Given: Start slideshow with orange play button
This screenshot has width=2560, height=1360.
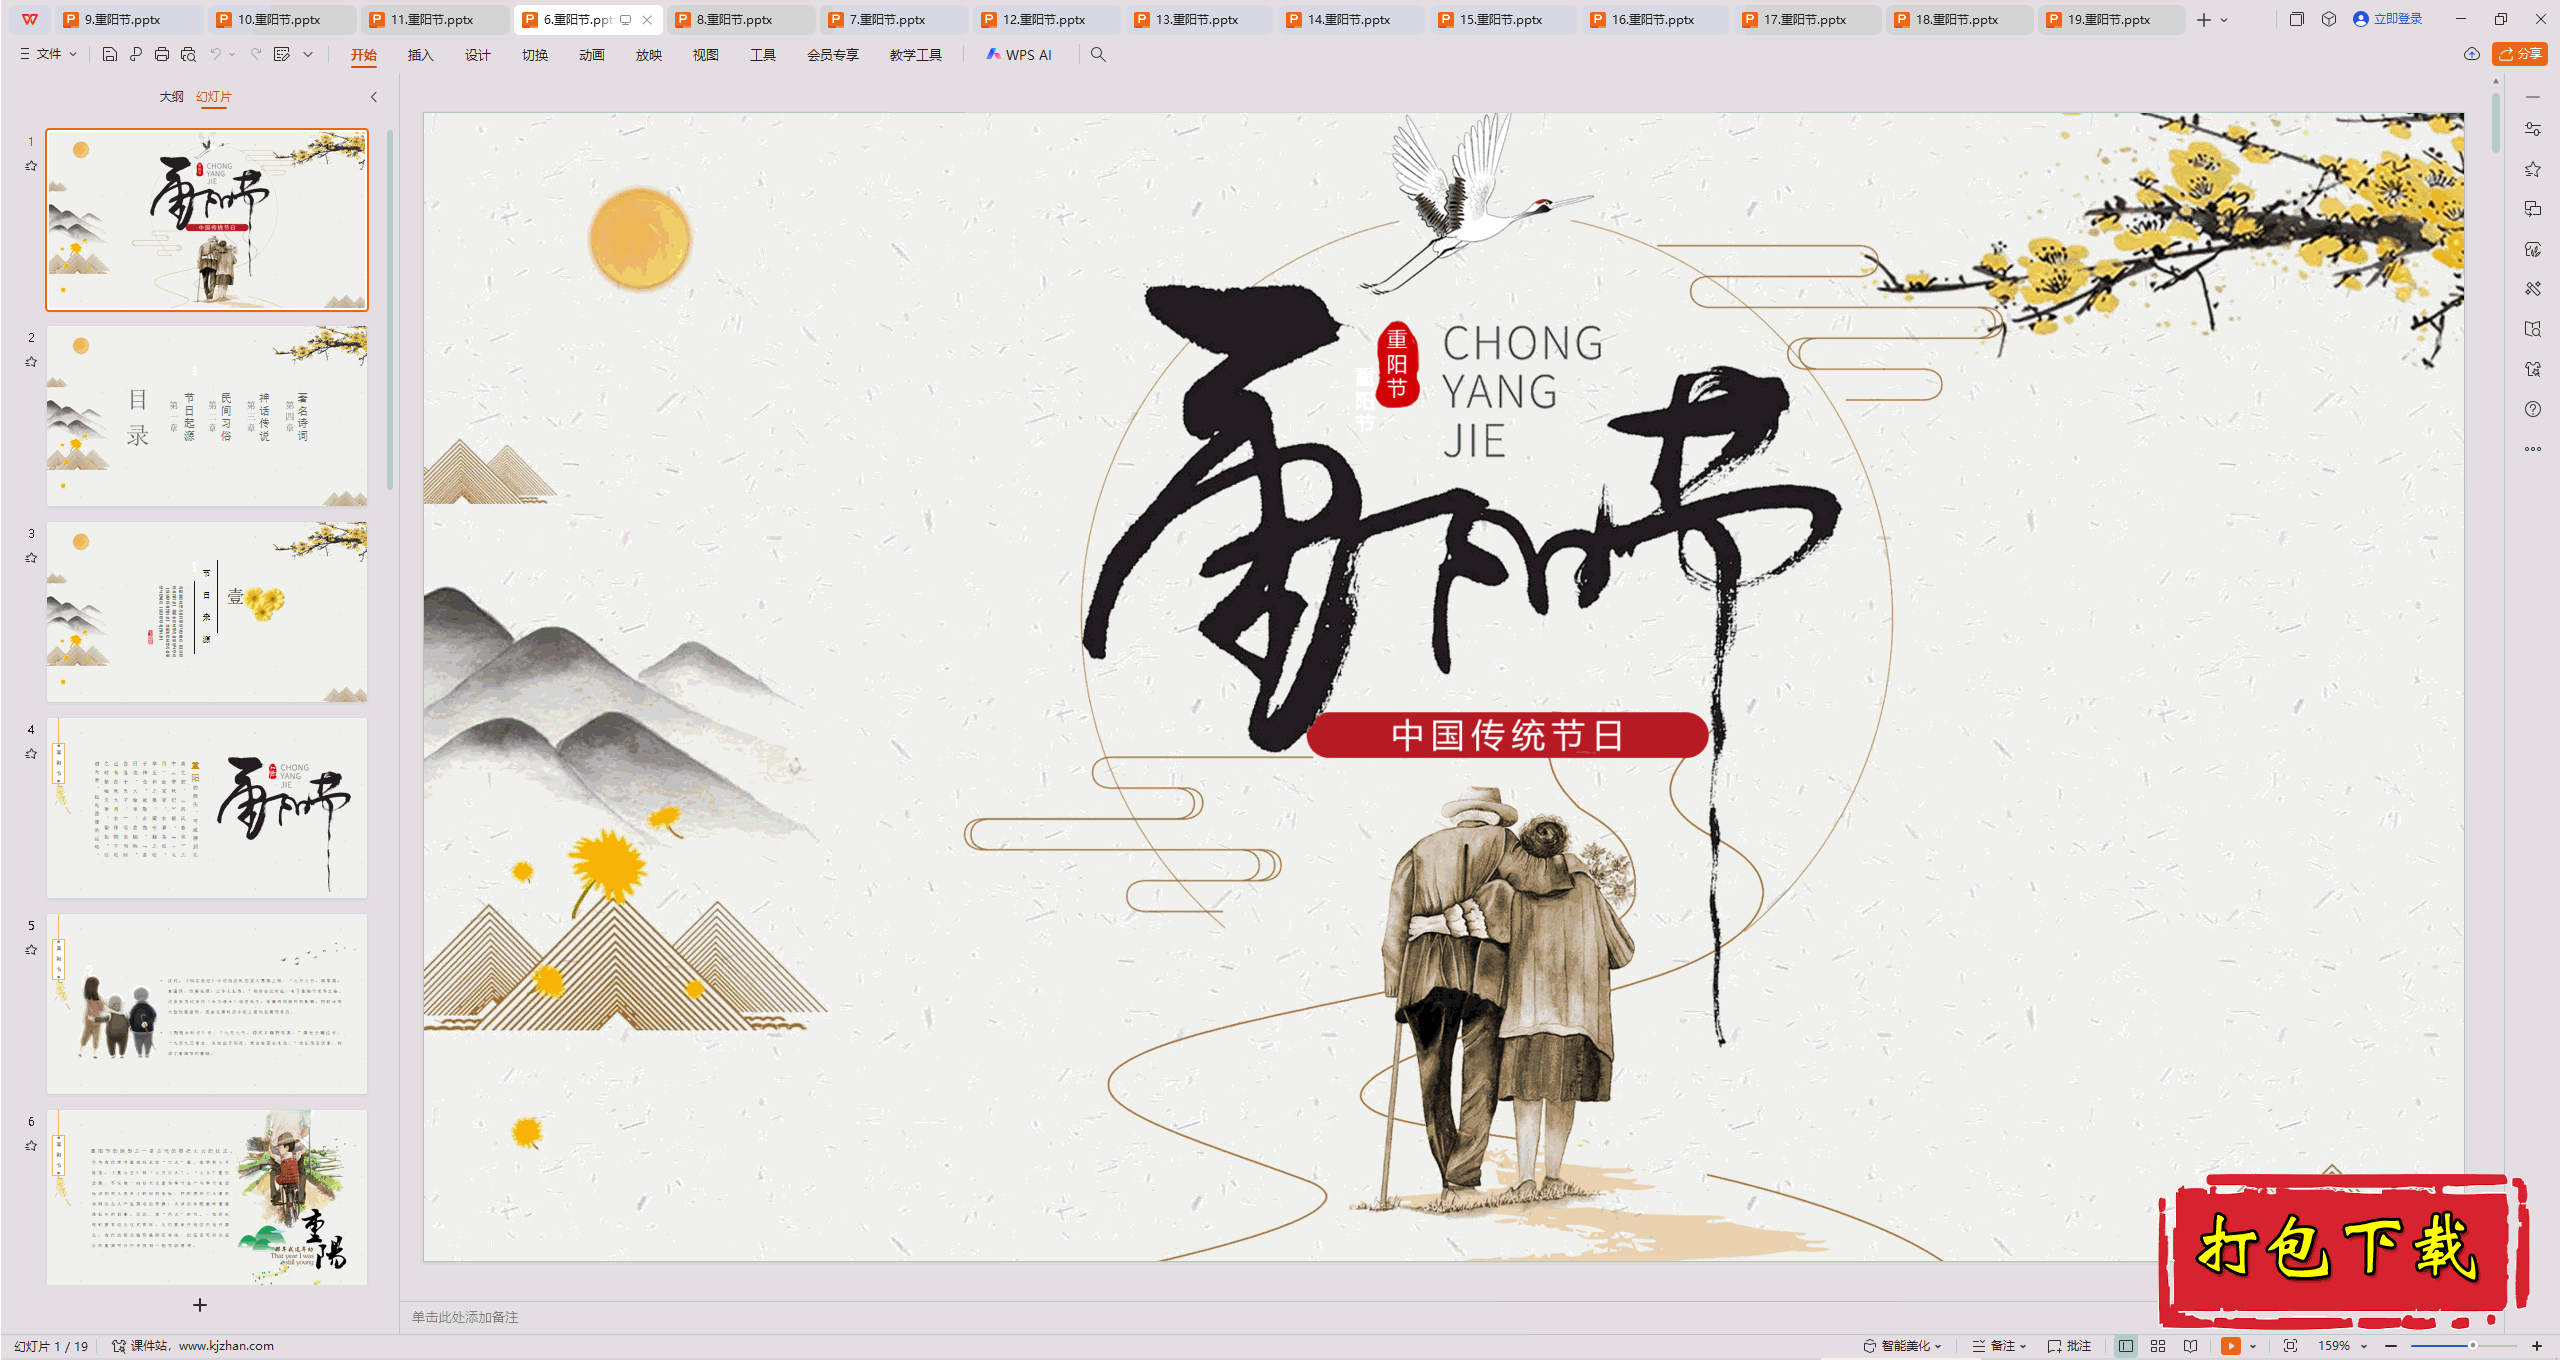Looking at the screenshot, I should pos(2231,1346).
